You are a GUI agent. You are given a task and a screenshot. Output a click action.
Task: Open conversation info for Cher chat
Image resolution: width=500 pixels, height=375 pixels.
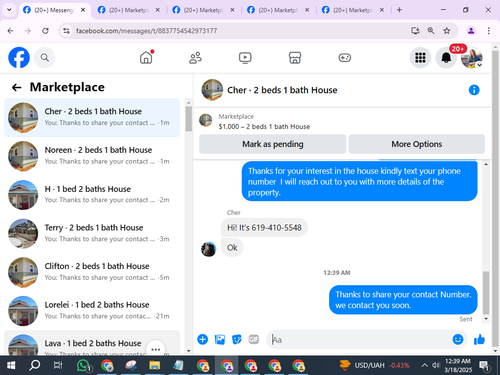point(474,90)
